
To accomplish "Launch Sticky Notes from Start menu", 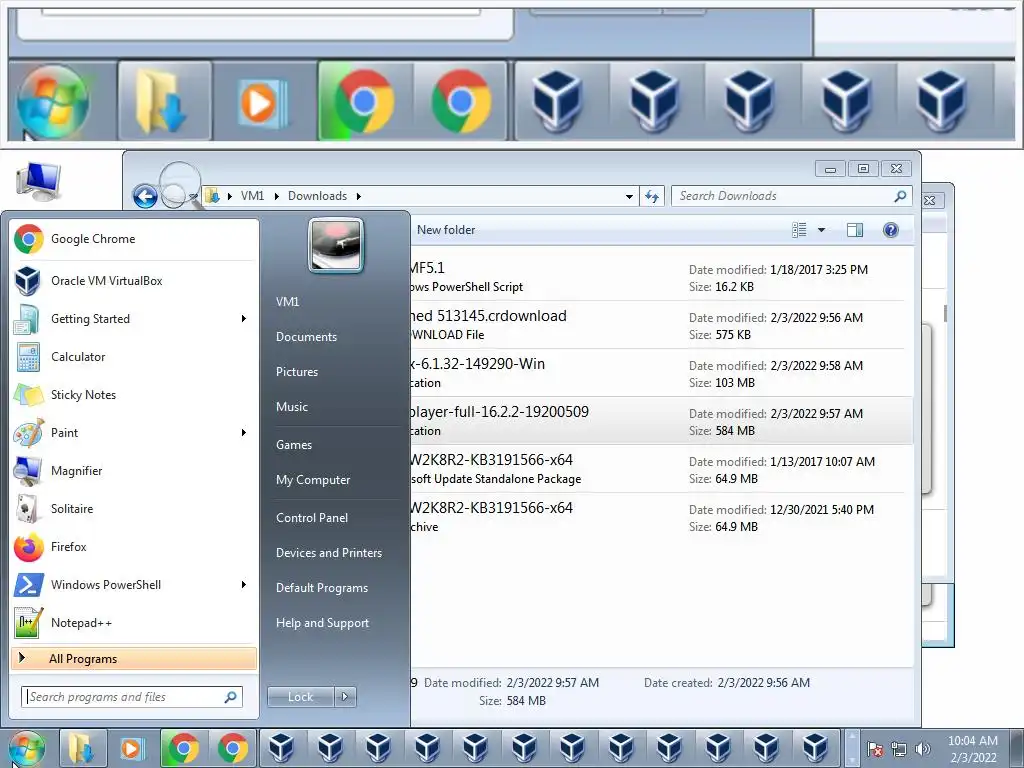I will click(x=134, y=394).
